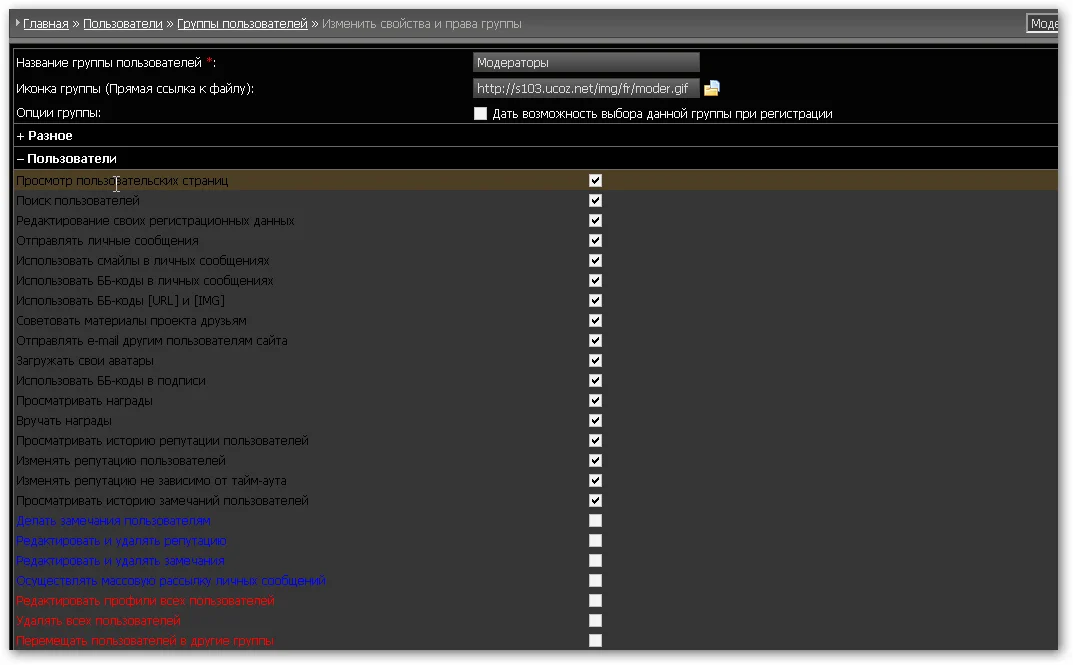The width and height of the screenshot is (1073, 665).
Task: Uncheck Использовать смайлы в личных сообщениях
Action: point(595,261)
